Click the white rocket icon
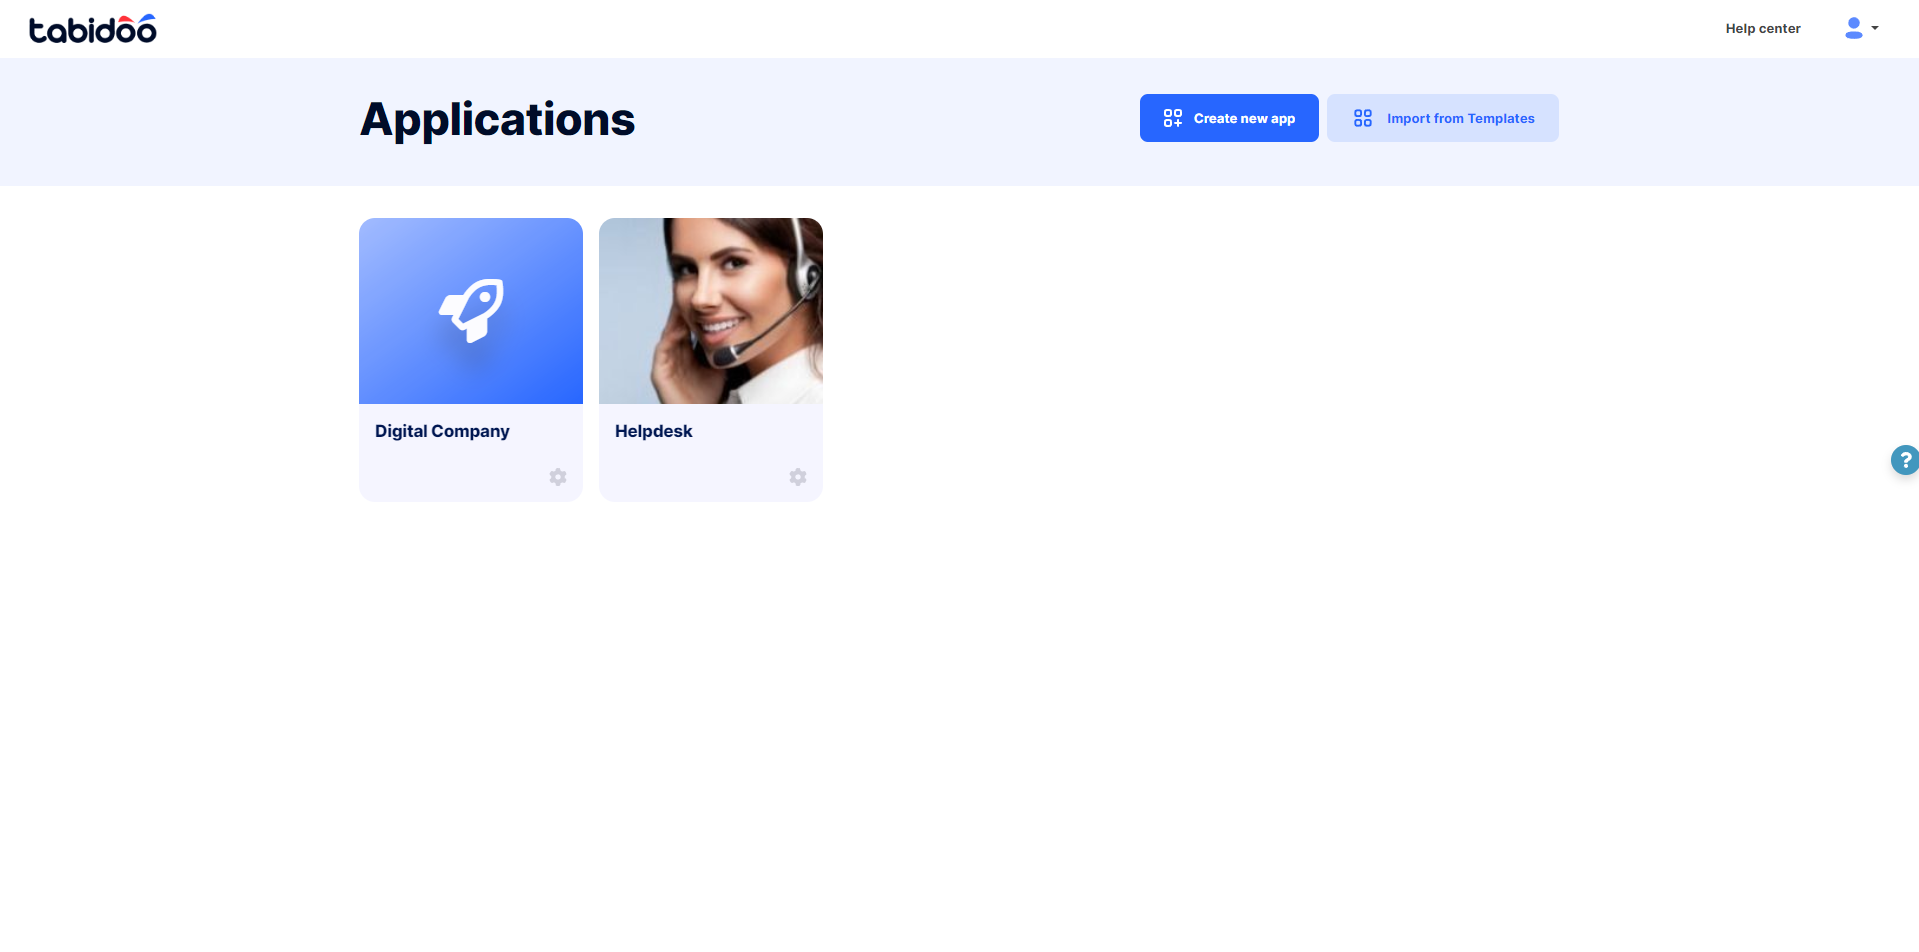 coord(472,310)
